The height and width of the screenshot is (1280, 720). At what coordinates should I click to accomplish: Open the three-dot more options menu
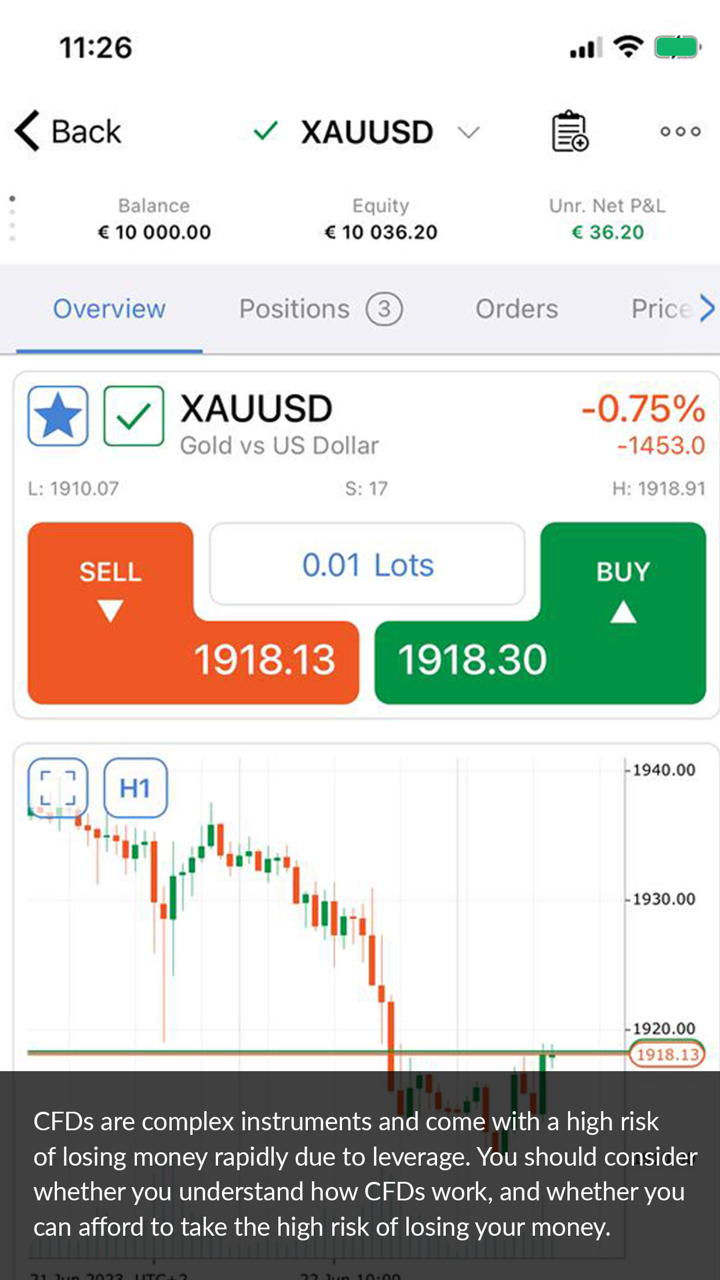coord(680,131)
